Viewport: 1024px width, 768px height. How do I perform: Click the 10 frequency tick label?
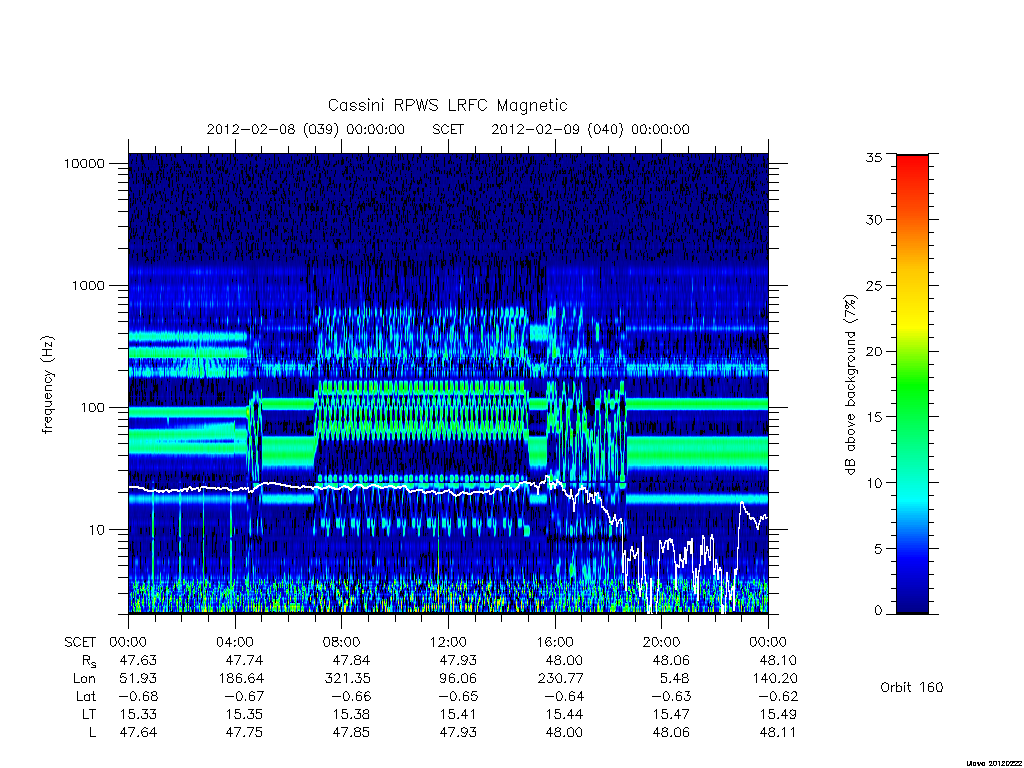click(x=97, y=530)
